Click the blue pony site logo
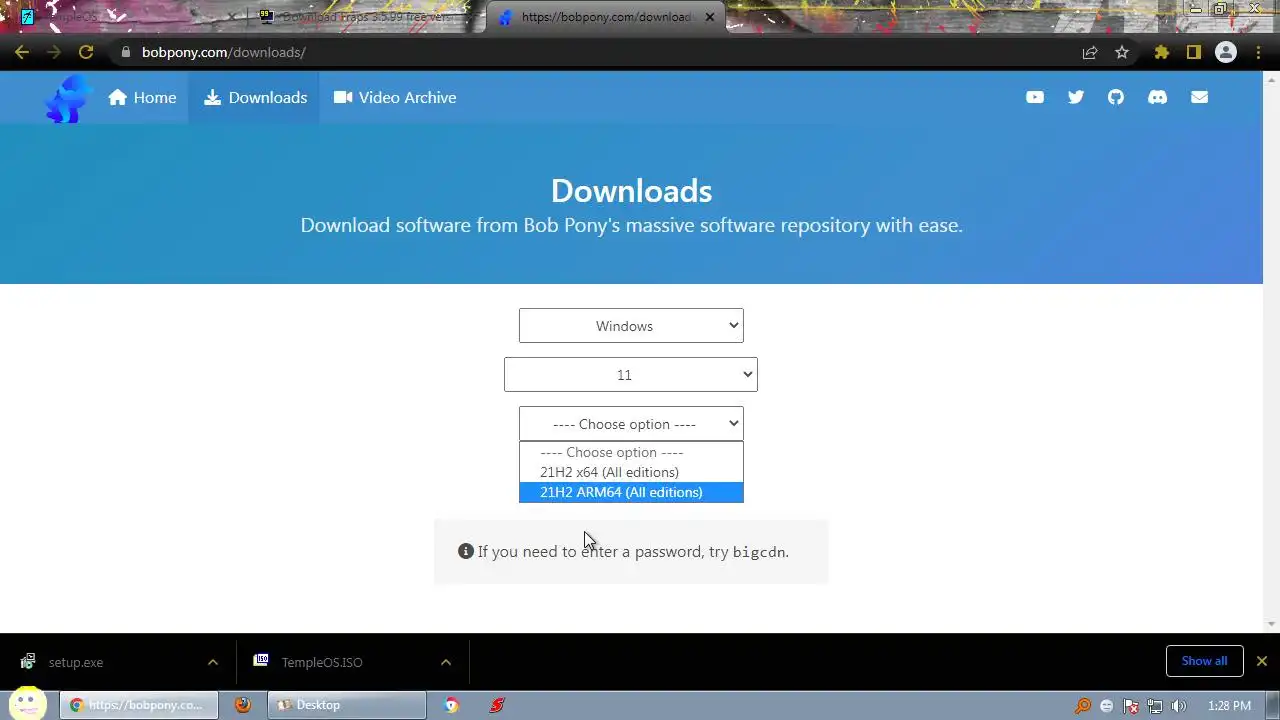The height and width of the screenshot is (720, 1280). (68, 100)
